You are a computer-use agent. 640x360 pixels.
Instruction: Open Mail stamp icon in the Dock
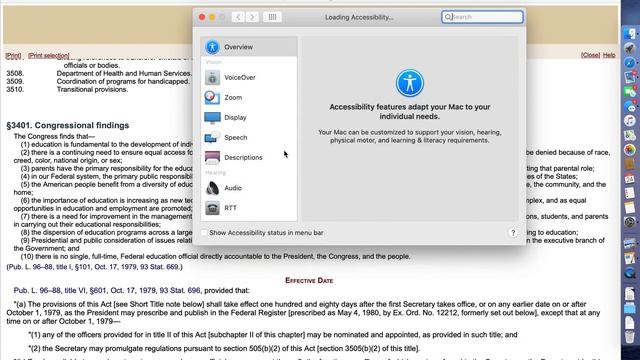click(x=630, y=77)
